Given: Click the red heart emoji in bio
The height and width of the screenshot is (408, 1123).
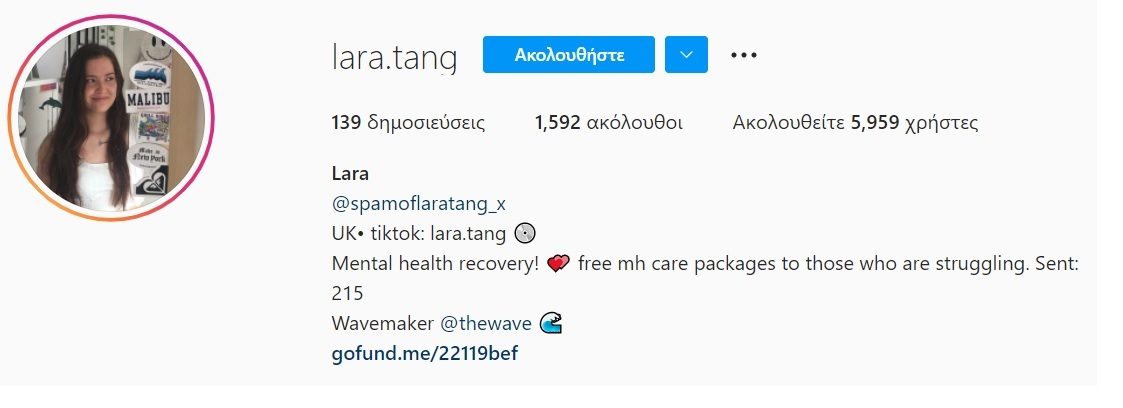Looking at the screenshot, I should 557,264.
